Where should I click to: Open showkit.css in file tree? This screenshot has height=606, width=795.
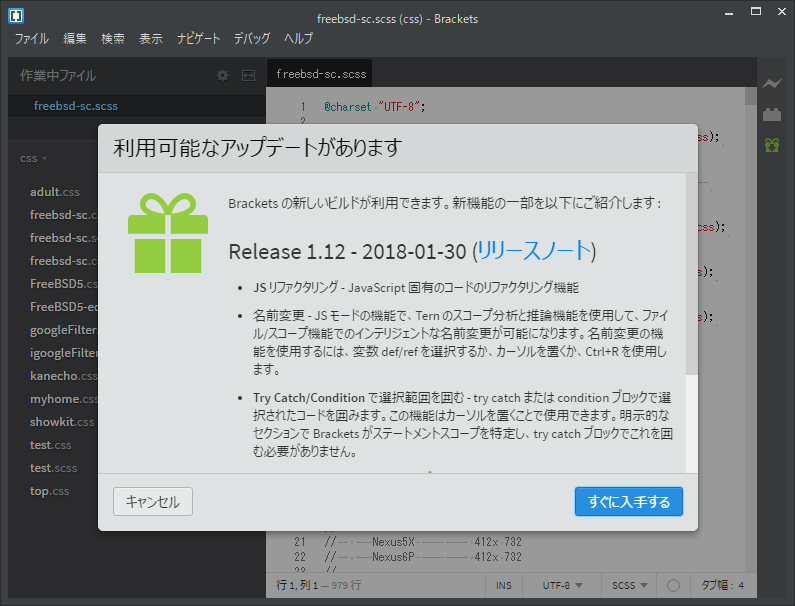click(62, 422)
